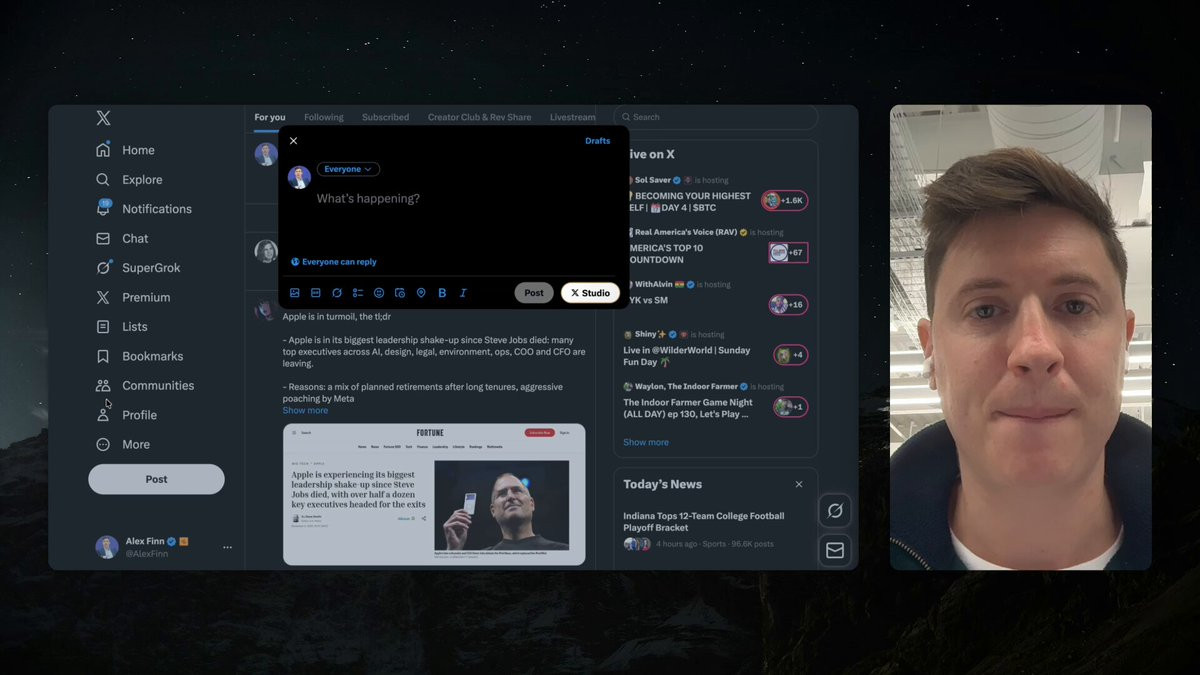Click the +67 listeners badge
1200x675 pixels.
(788, 252)
